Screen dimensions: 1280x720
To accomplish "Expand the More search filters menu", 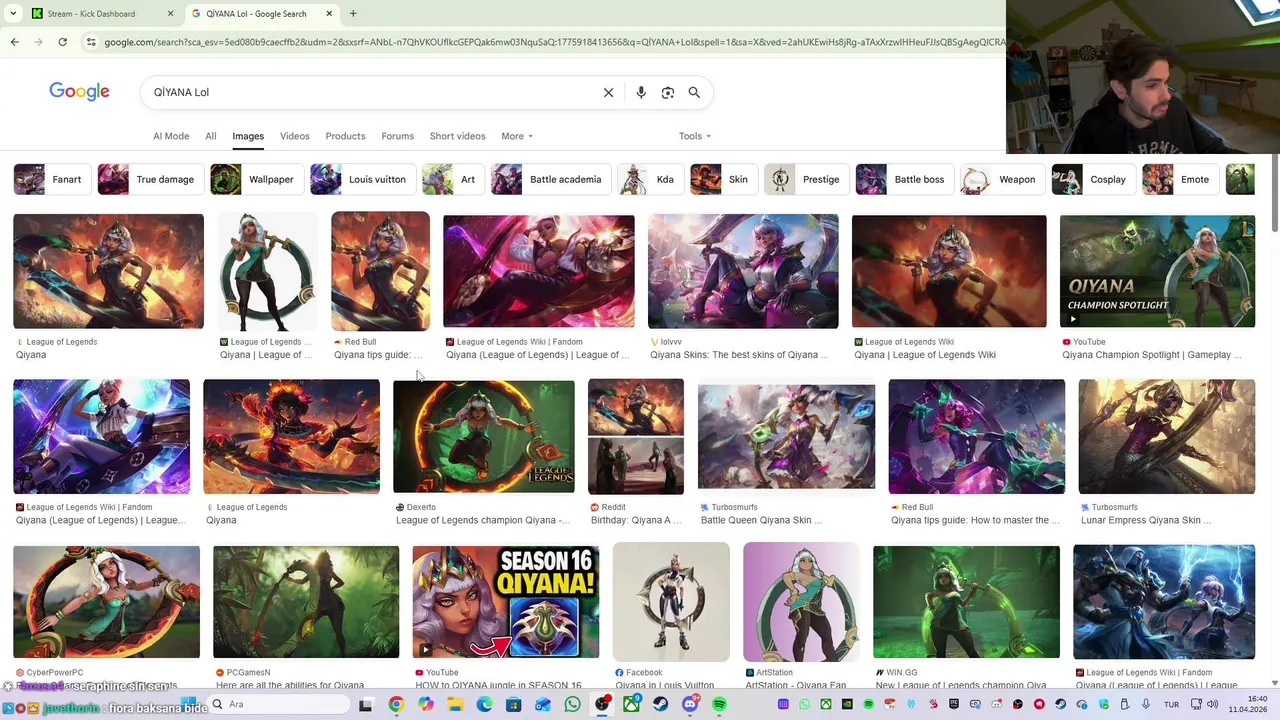I will [x=517, y=136].
